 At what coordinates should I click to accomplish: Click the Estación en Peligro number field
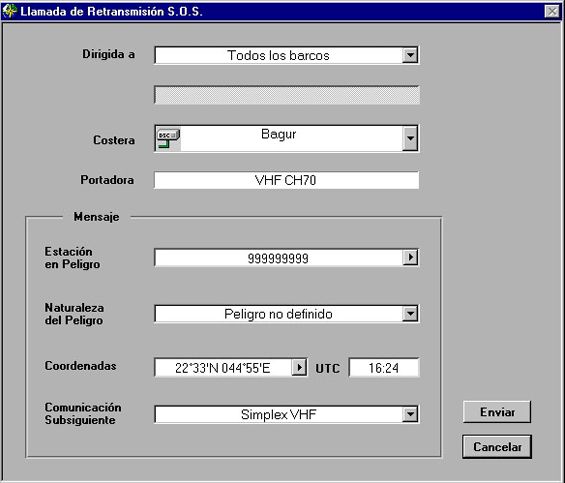pyautogui.click(x=279, y=258)
